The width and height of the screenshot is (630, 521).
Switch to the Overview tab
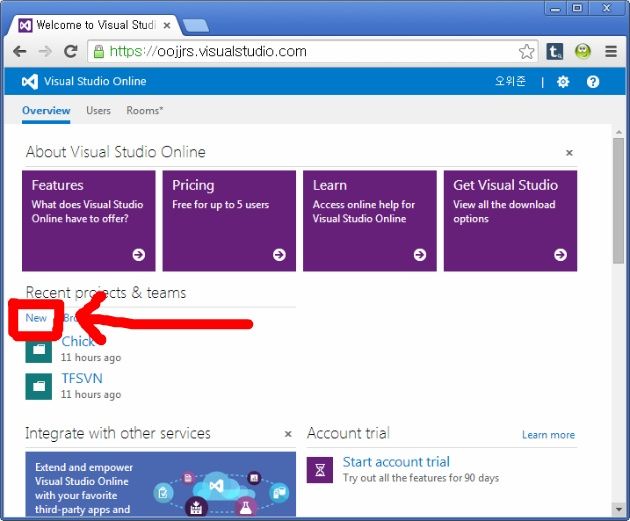point(46,110)
